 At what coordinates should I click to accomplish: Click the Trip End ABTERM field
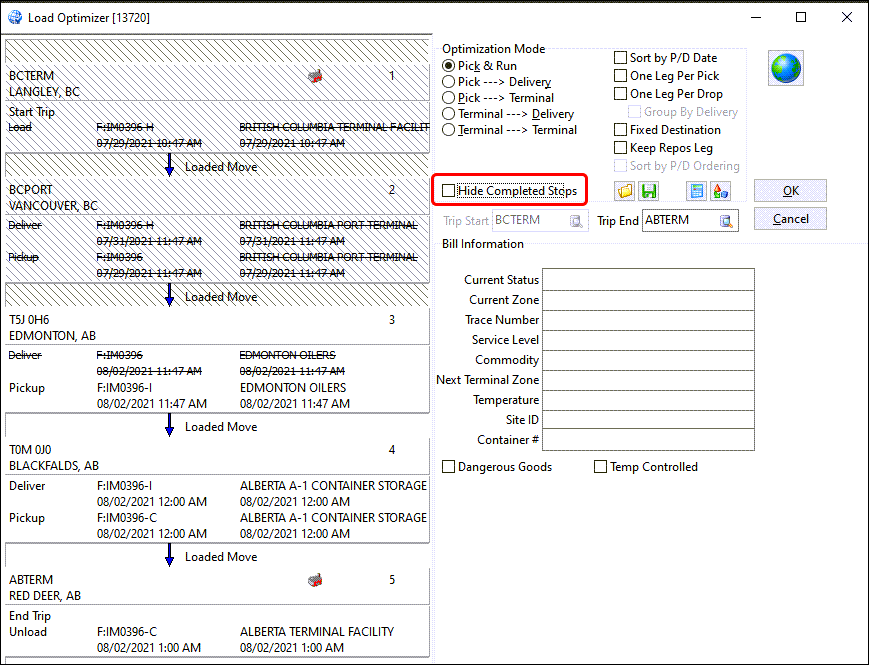pos(679,221)
